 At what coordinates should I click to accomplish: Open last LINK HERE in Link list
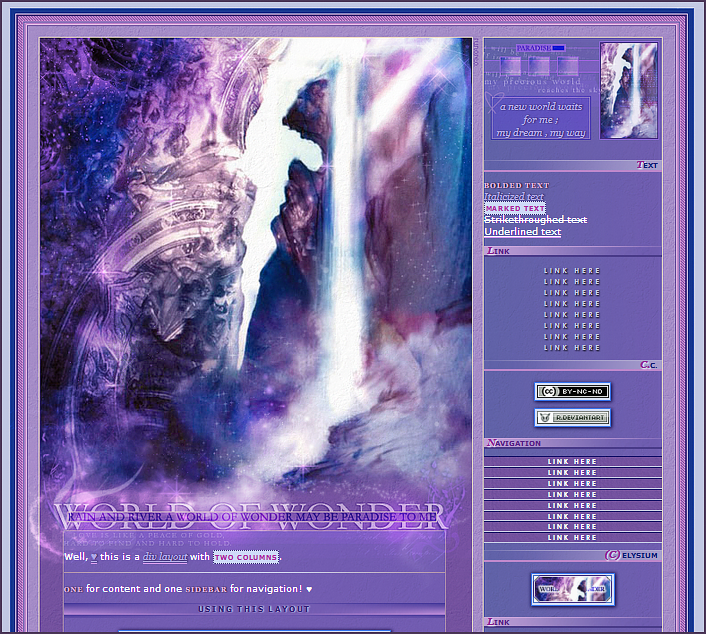(572, 348)
